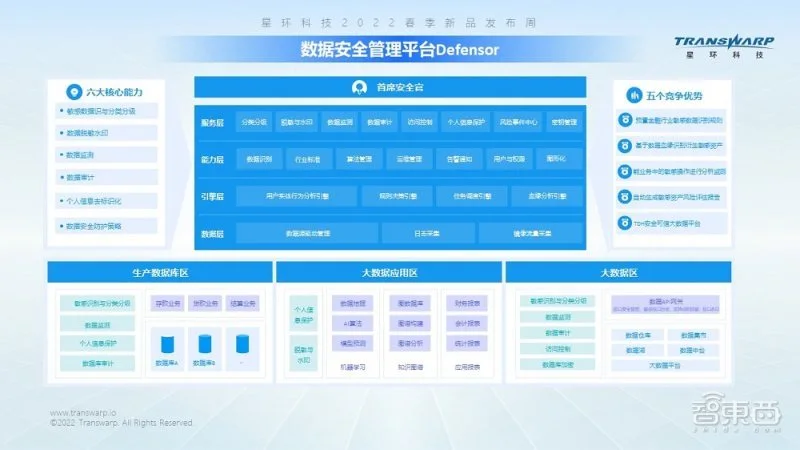Viewport: 800px width, 450px height.
Task: Click the medal icon beside TDH安全可信大数据平台
Action: pos(624,223)
